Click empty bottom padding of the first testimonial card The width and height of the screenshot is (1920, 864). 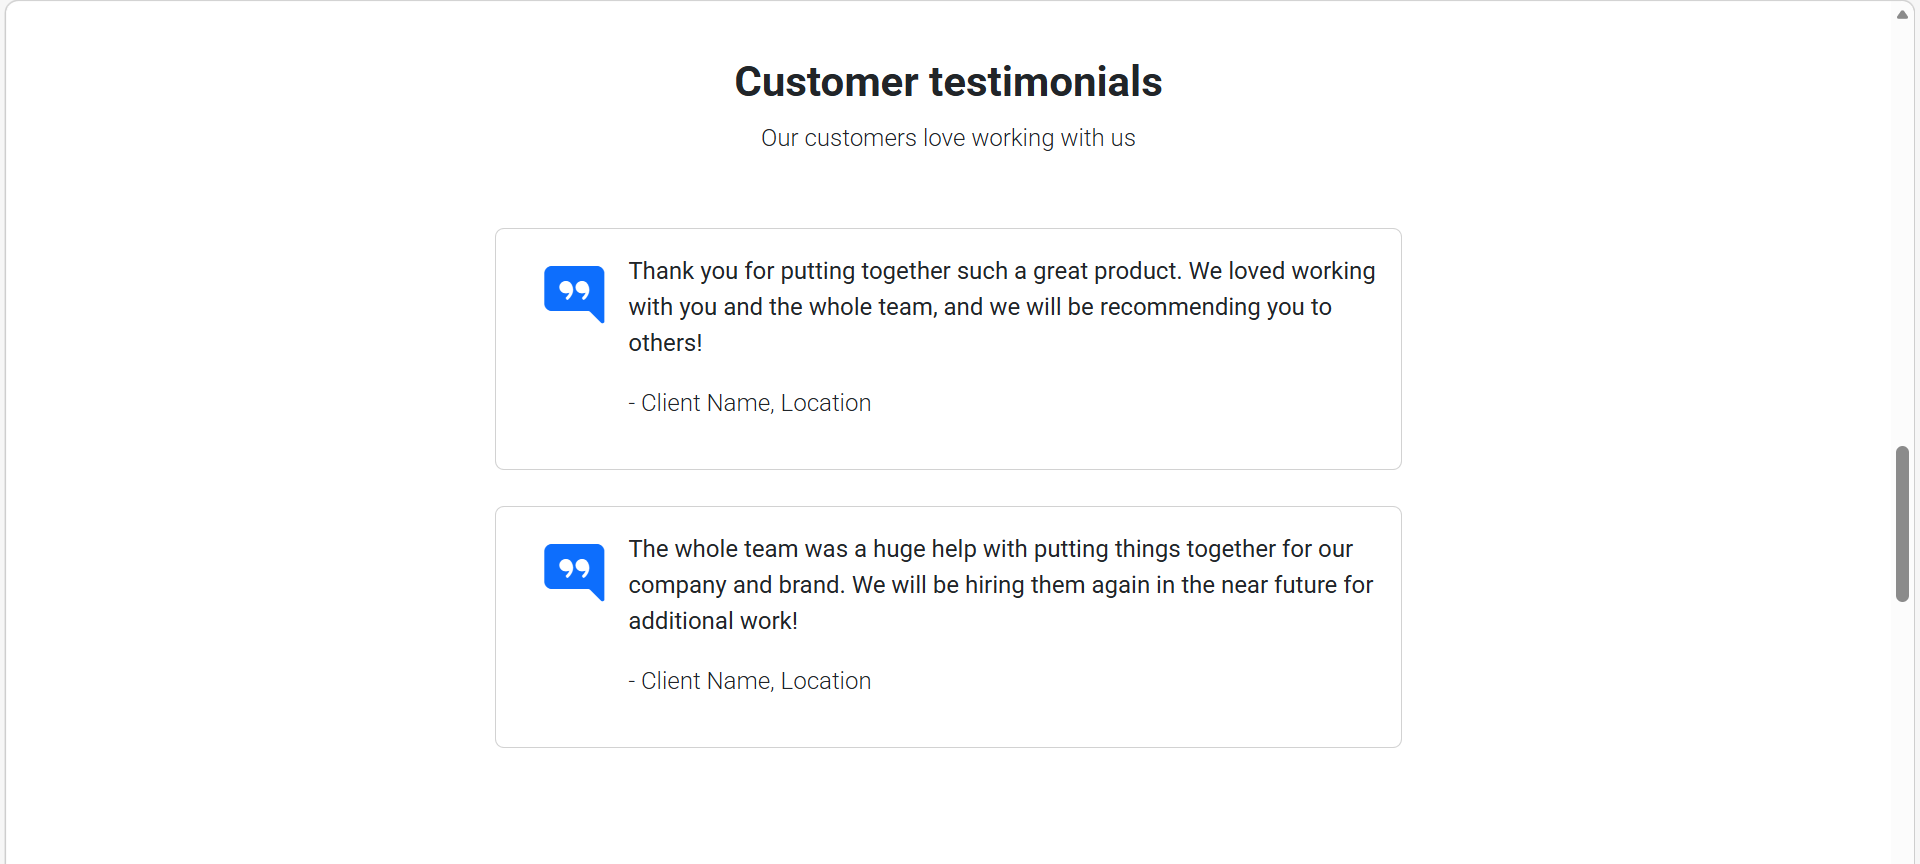[x=948, y=445]
